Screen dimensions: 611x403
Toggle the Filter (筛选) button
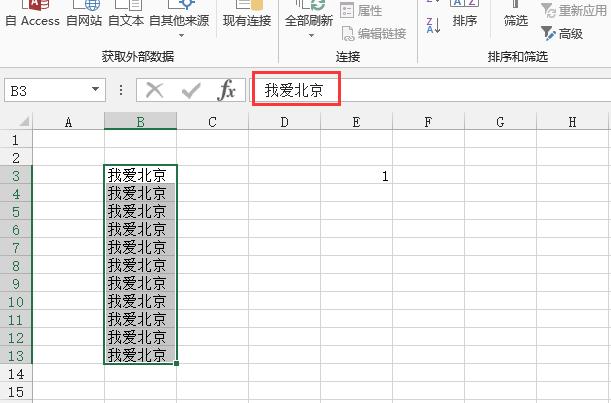516,16
